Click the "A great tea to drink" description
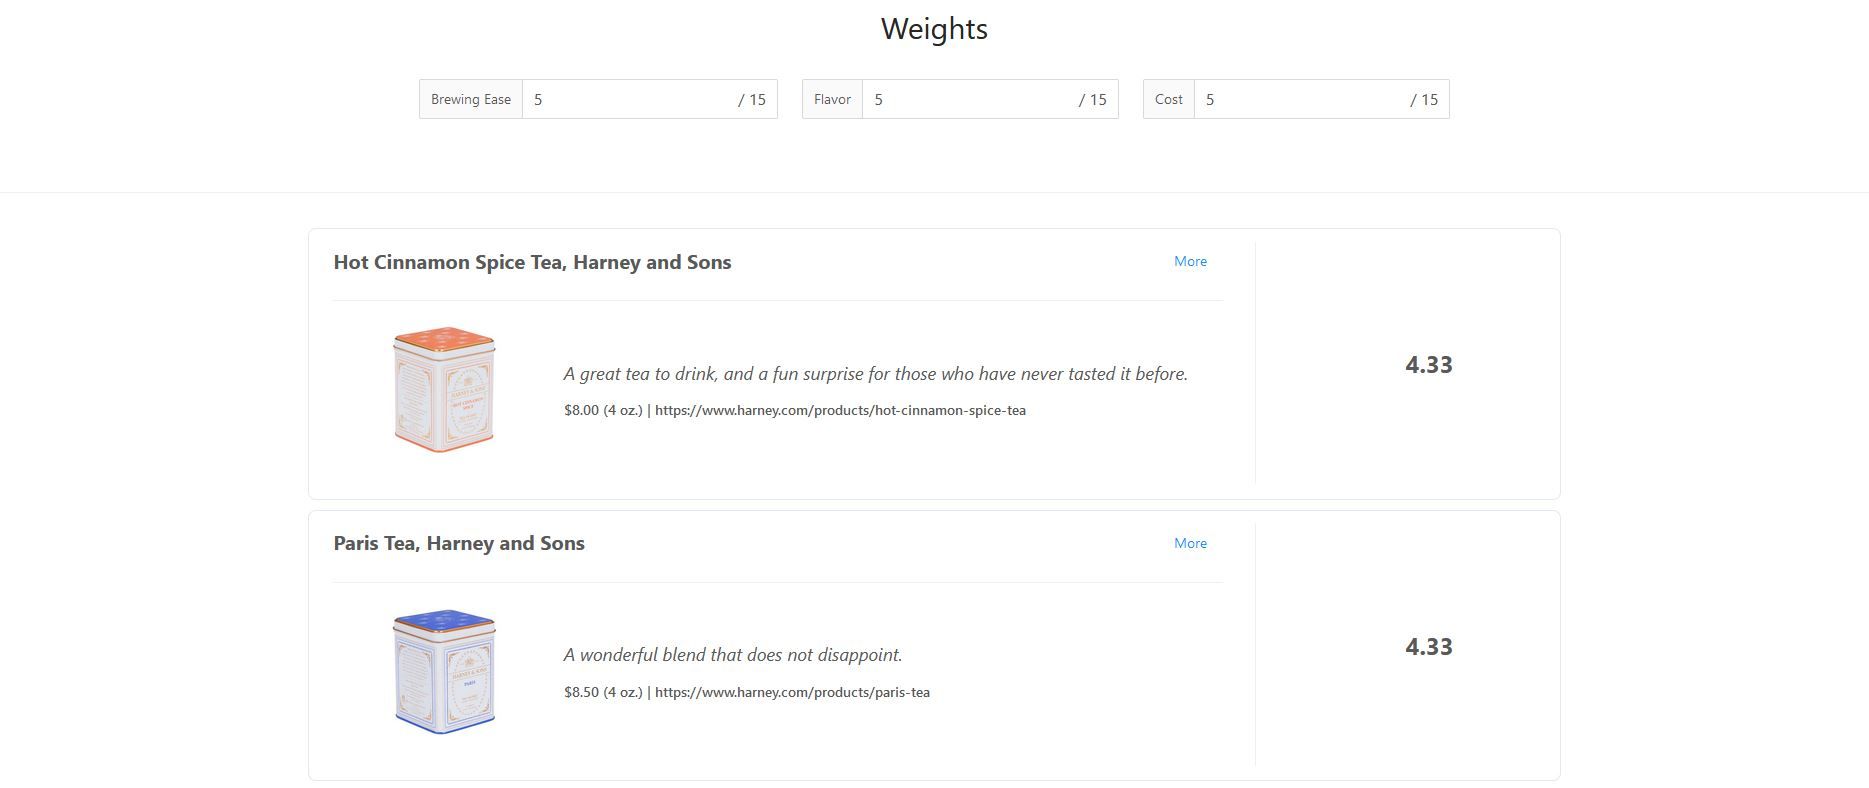This screenshot has width=1869, height=788. [875, 374]
